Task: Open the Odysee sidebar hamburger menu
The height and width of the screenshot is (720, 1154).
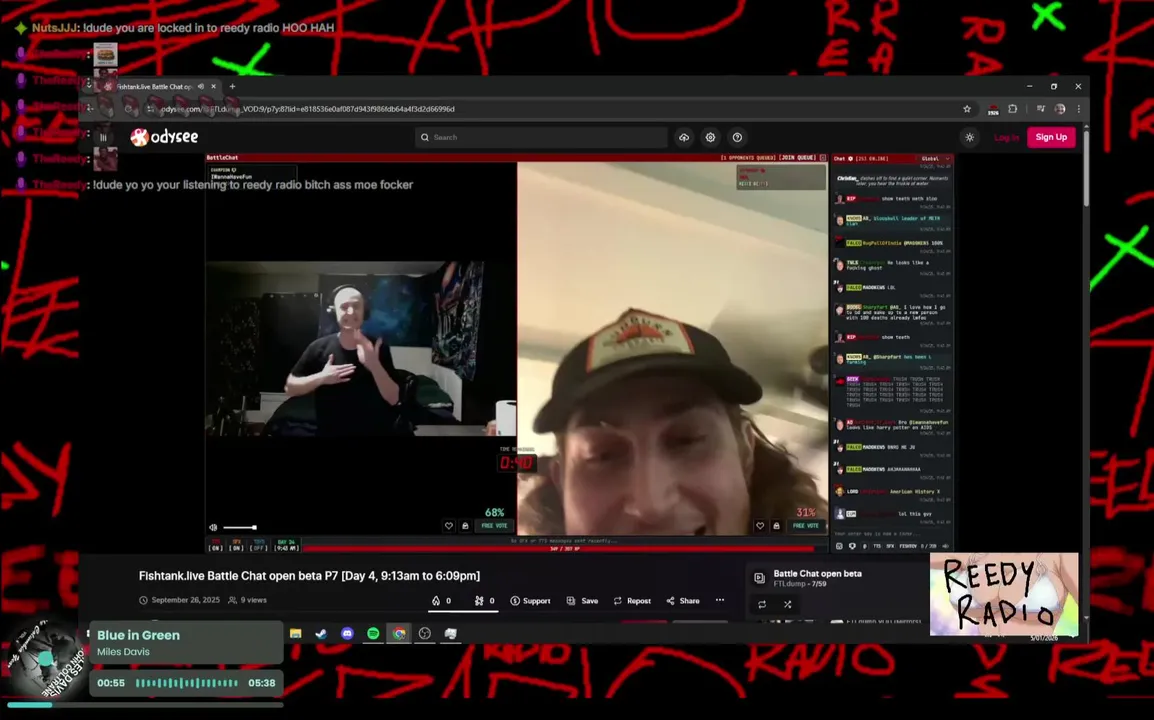Action: (x=103, y=137)
